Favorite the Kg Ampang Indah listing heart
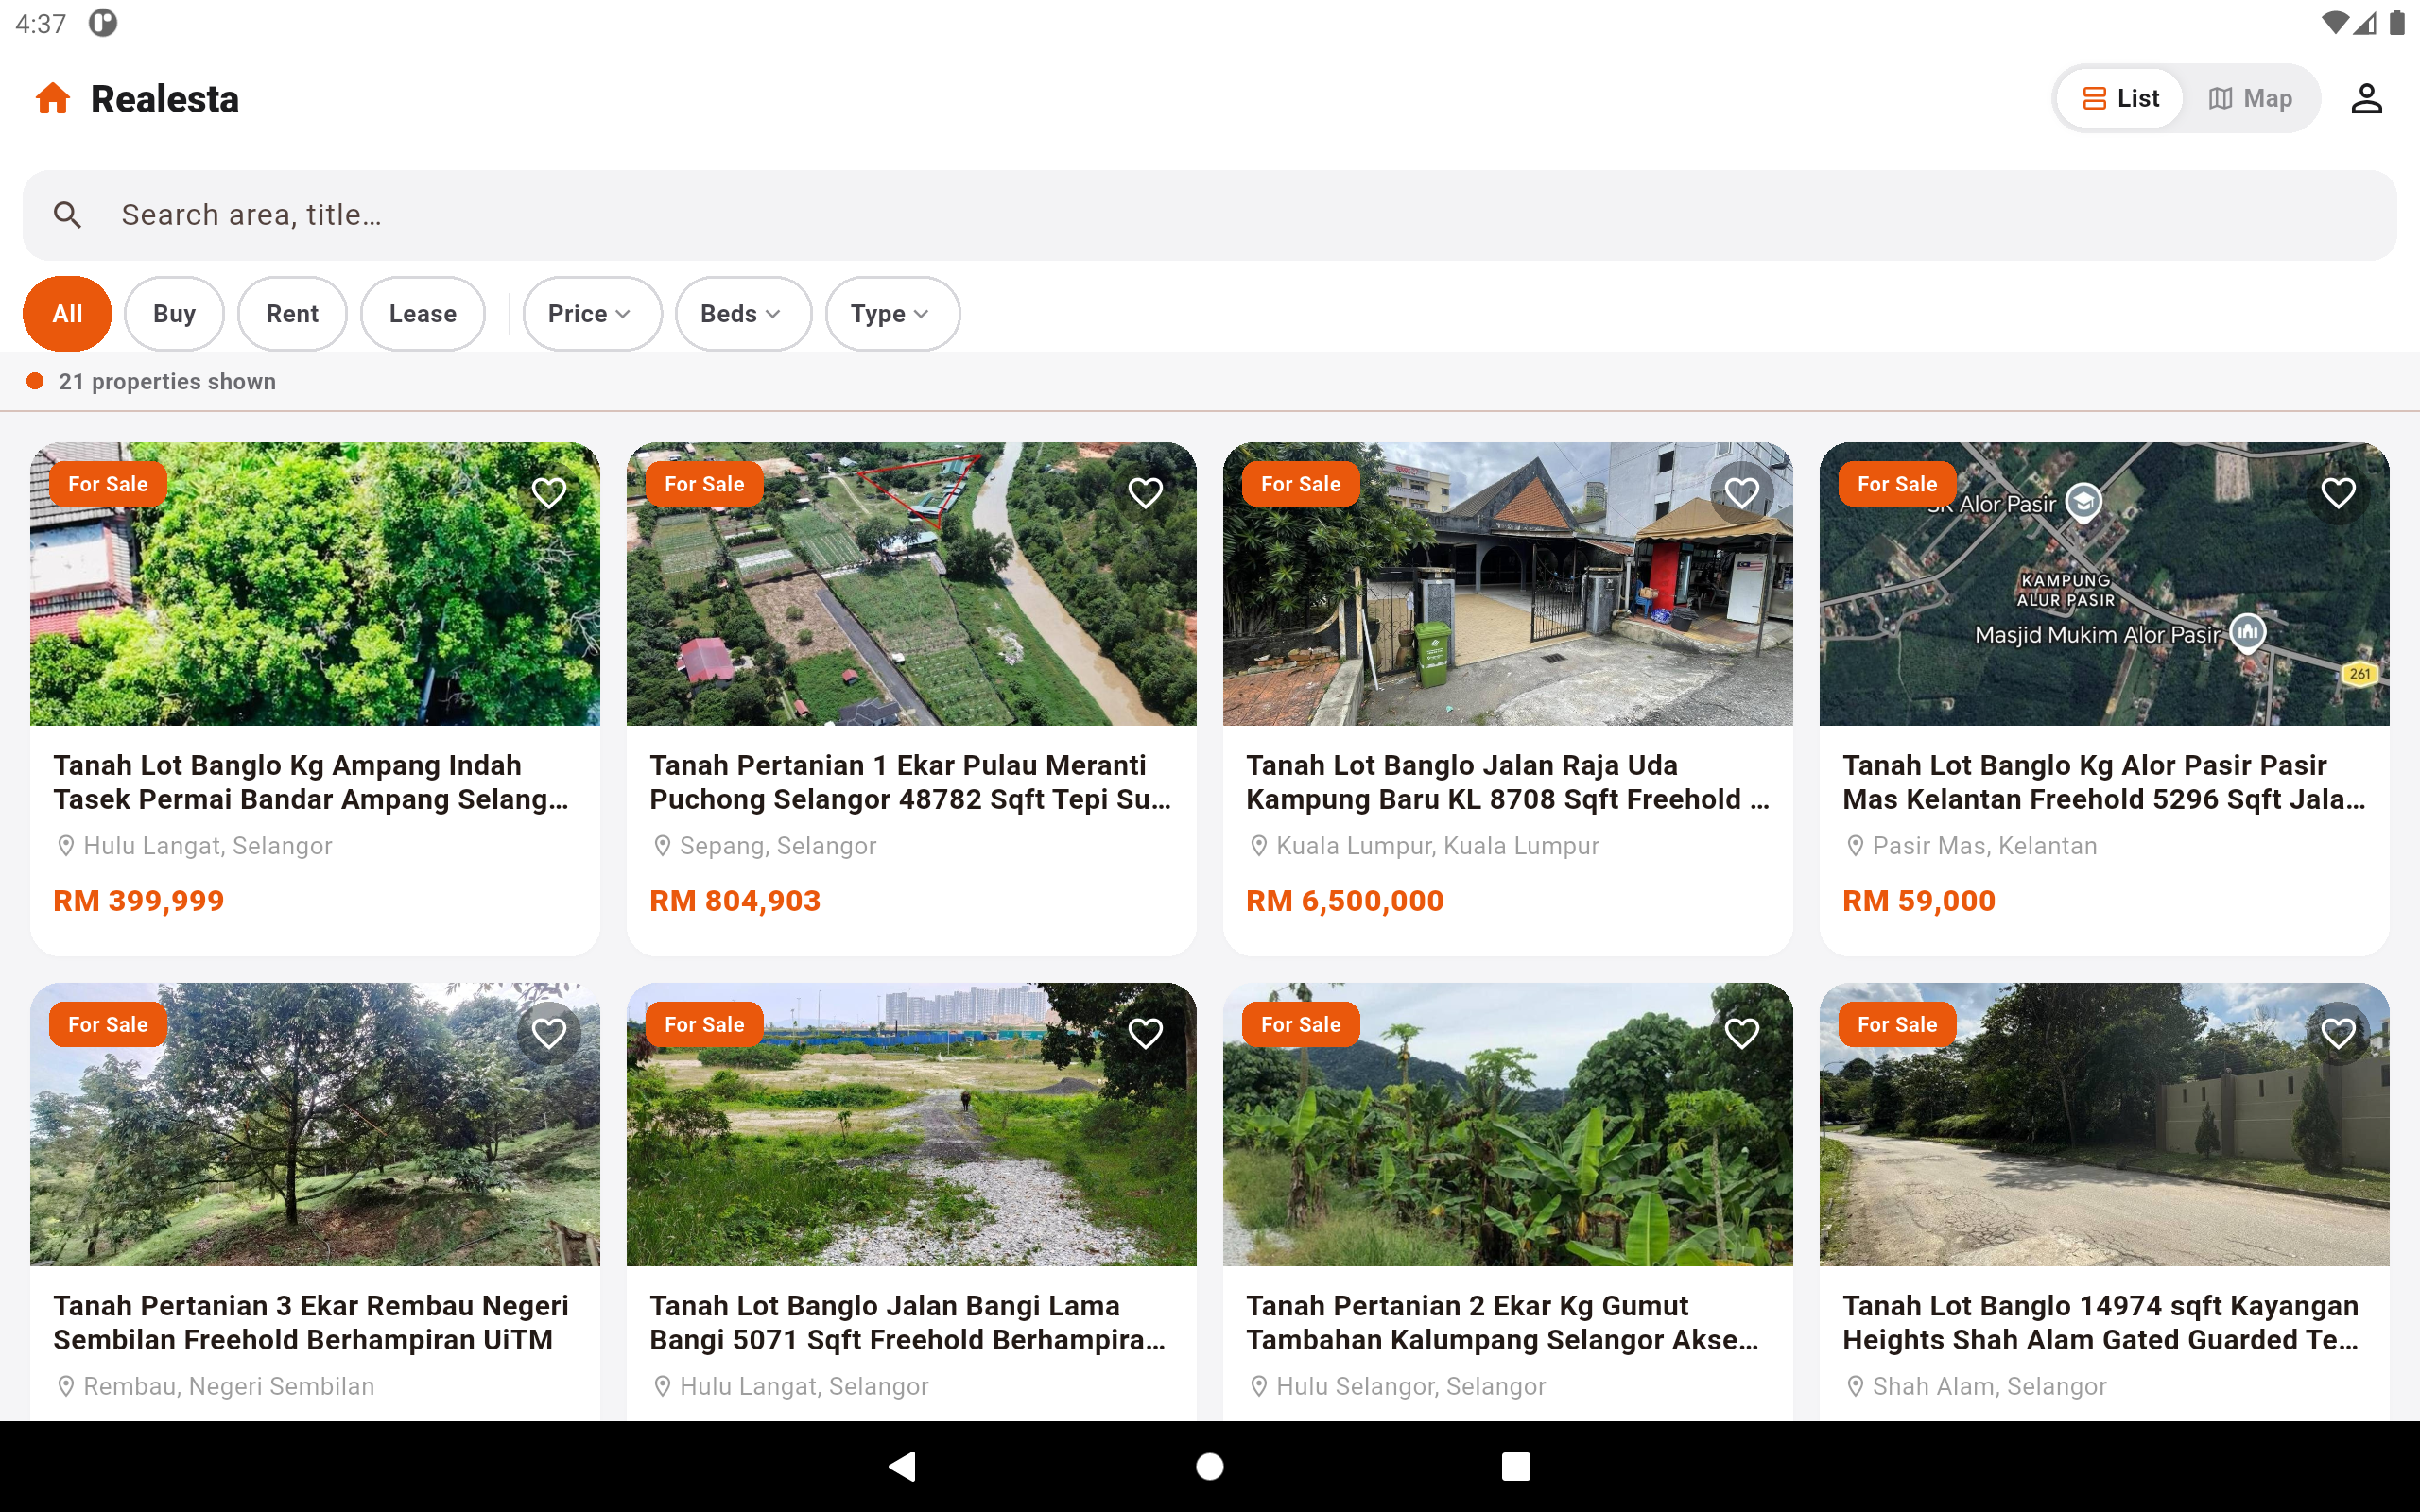Viewport: 2420px width, 1512px height. (549, 492)
